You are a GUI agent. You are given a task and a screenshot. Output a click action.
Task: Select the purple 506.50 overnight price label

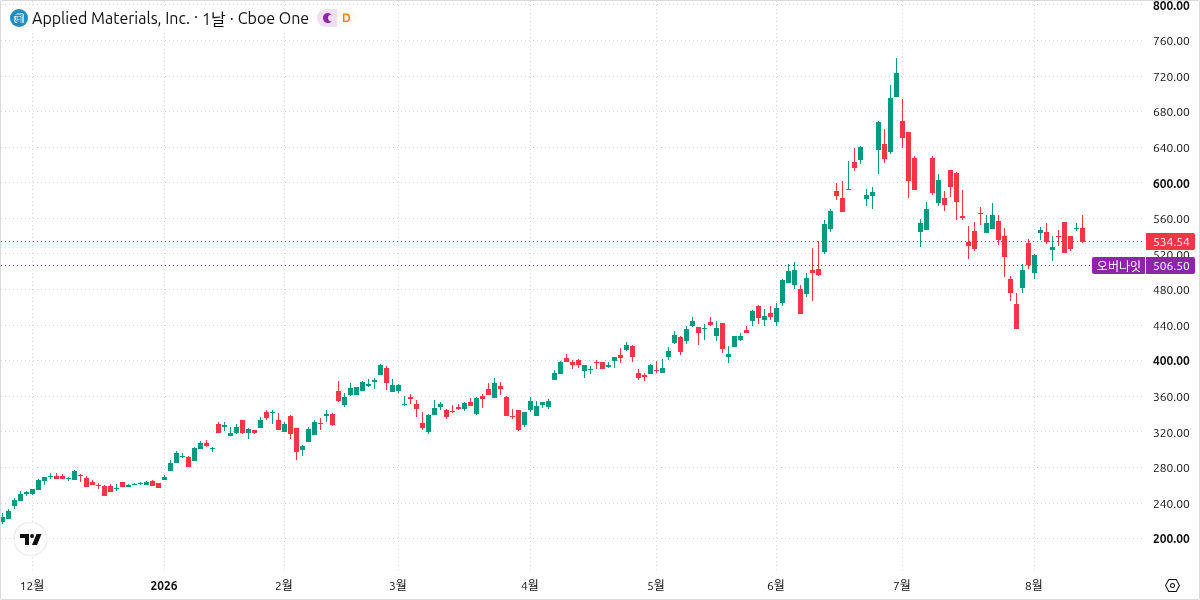pyautogui.click(x=1171, y=265)
